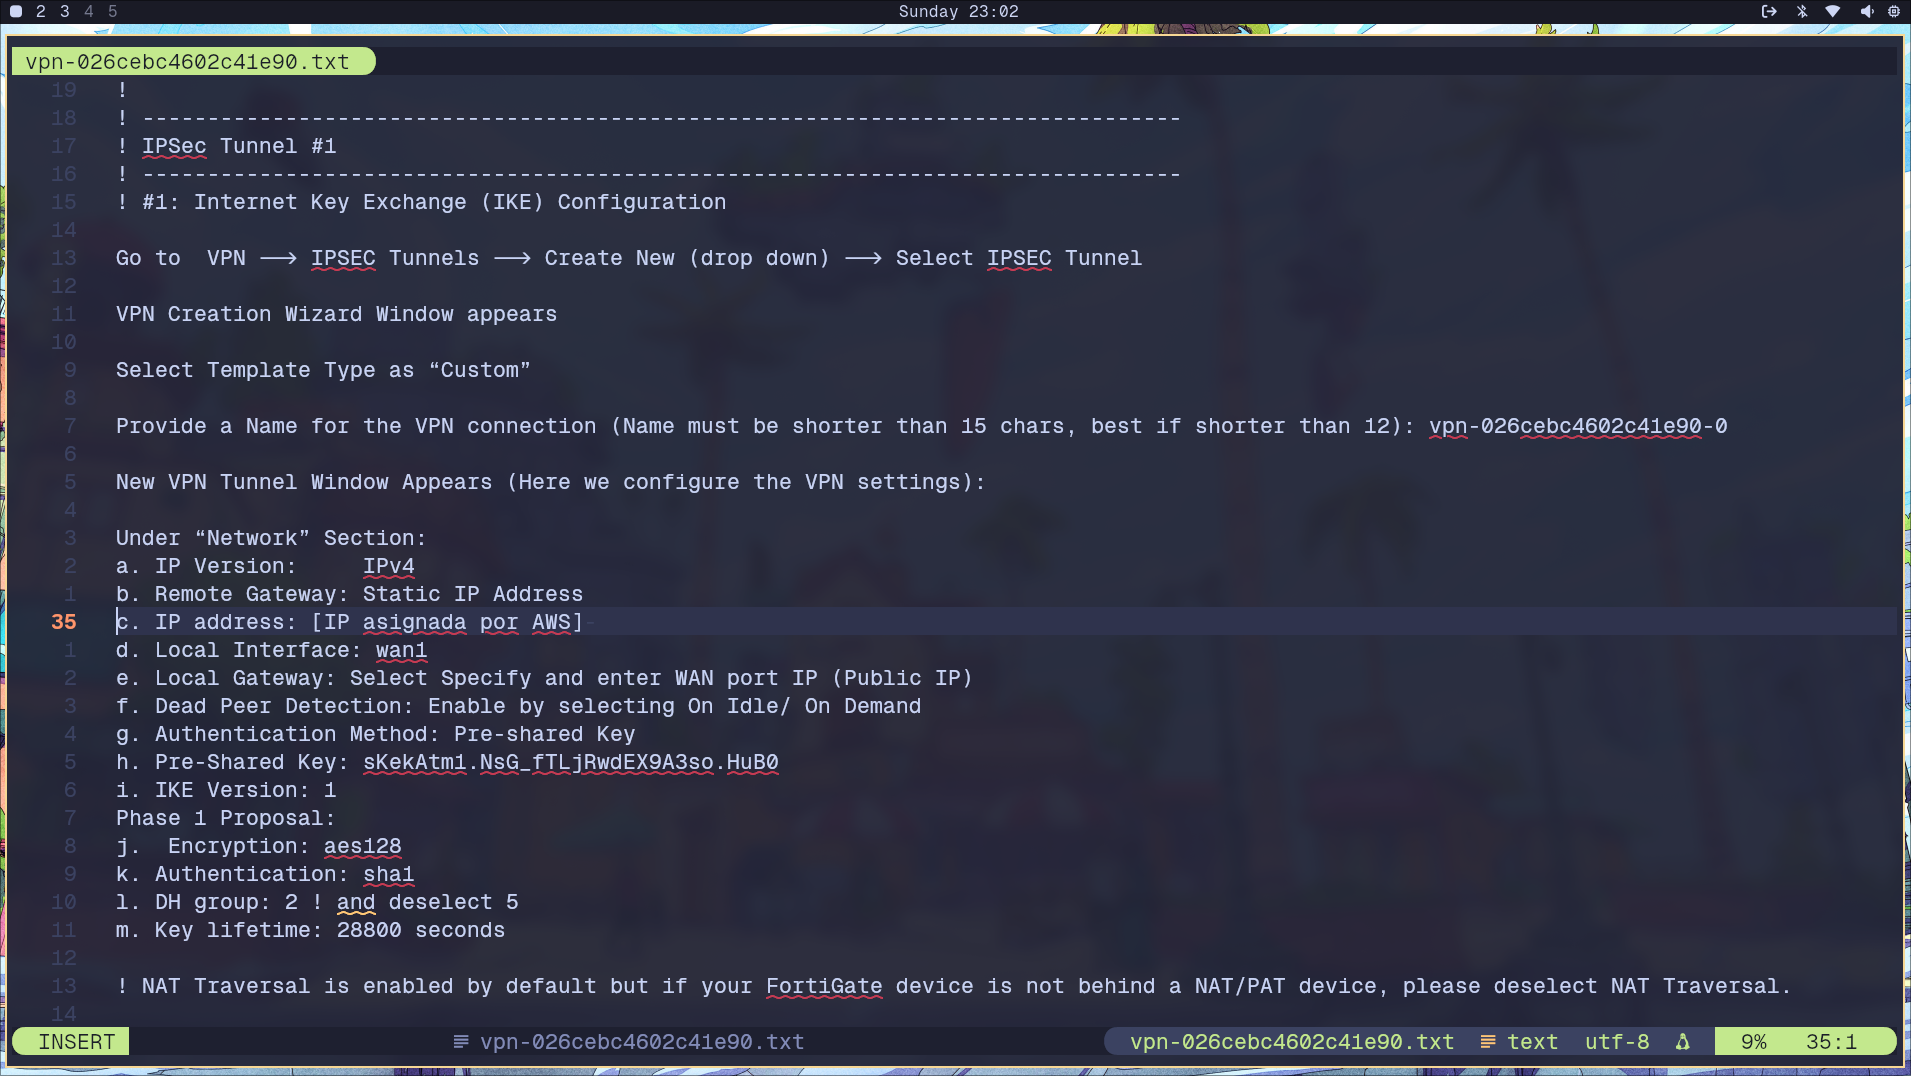Open the Wi-Fi network indicator
Screen dimensions: 1911x1076
1833,12
